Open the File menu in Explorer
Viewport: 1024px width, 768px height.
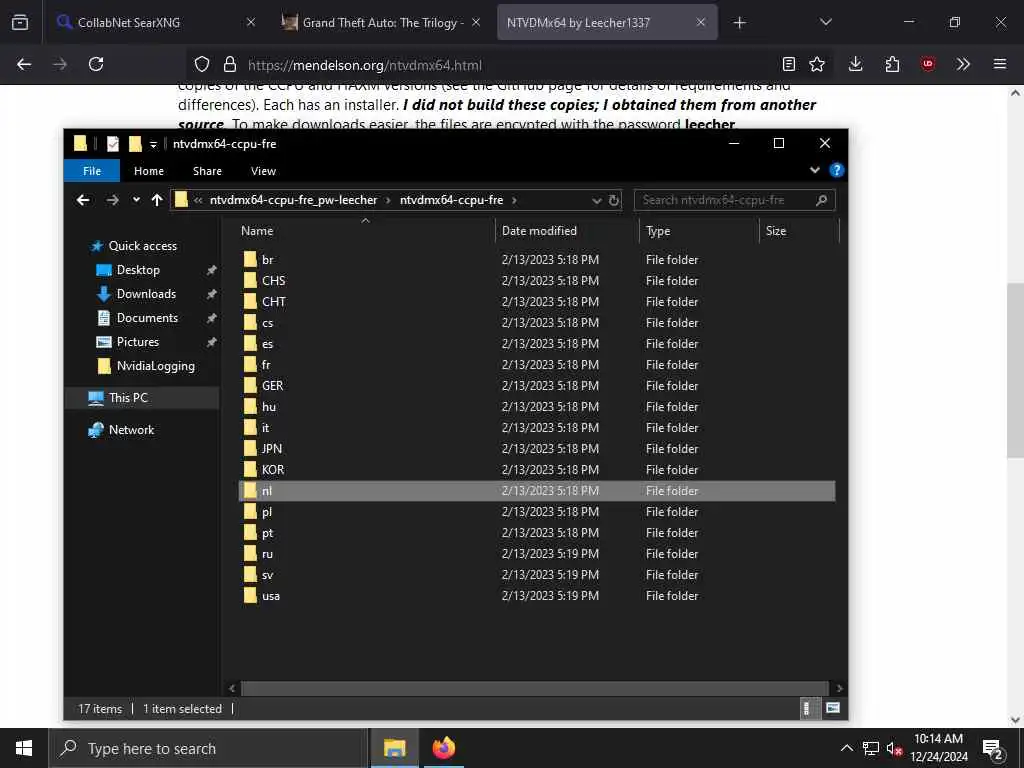click(92, 171)
